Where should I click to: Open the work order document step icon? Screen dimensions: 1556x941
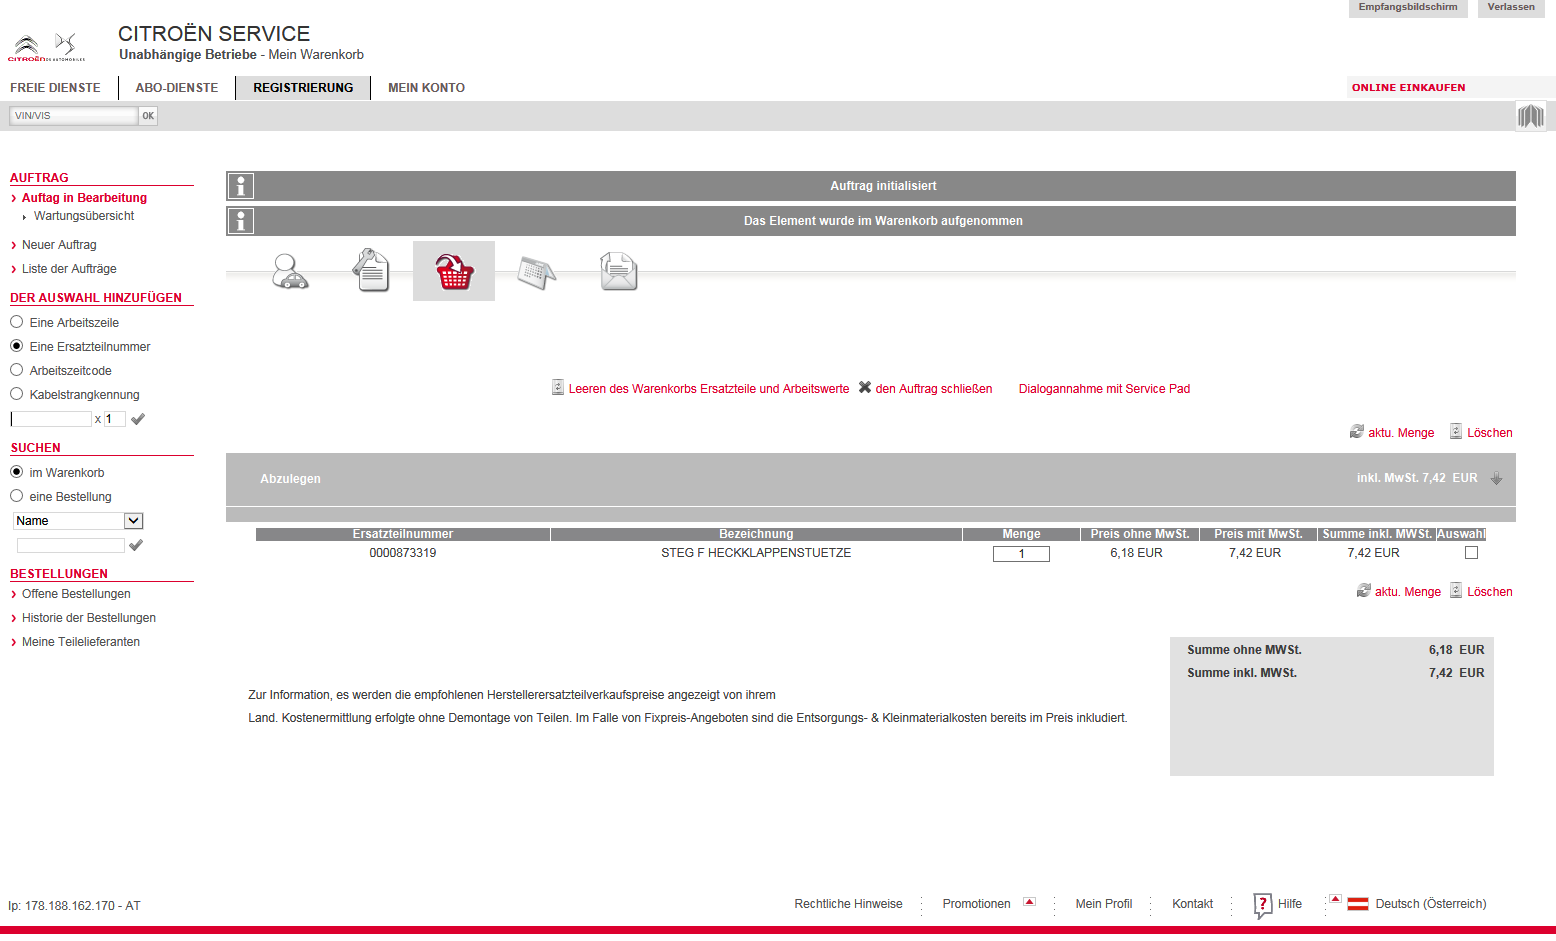371,271
